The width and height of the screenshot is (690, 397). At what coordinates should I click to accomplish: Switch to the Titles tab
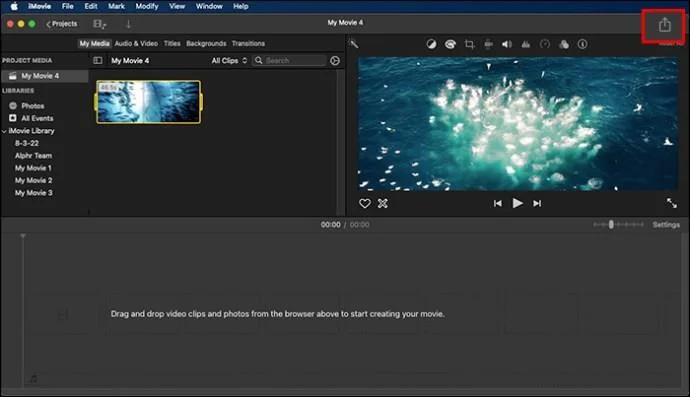pos(172,44)
